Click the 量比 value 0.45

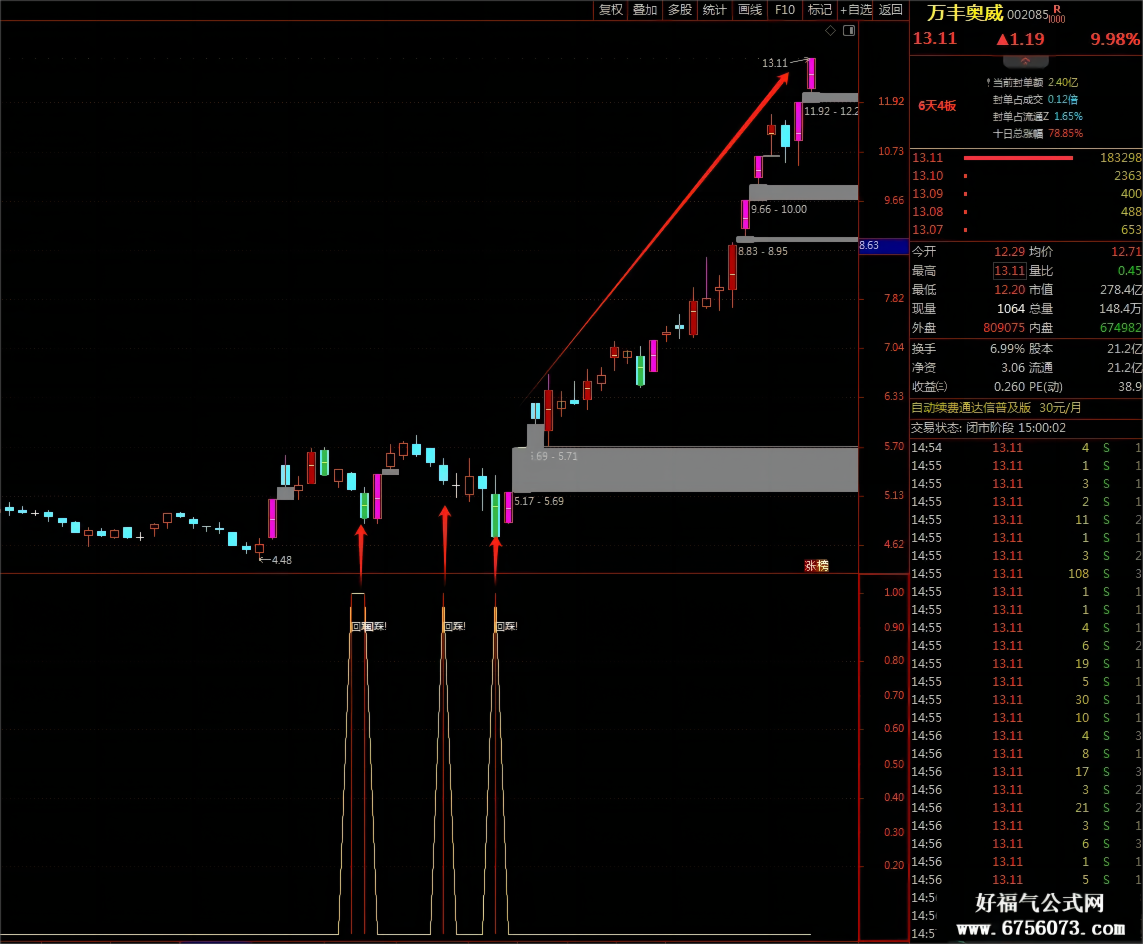point(1129,270)
